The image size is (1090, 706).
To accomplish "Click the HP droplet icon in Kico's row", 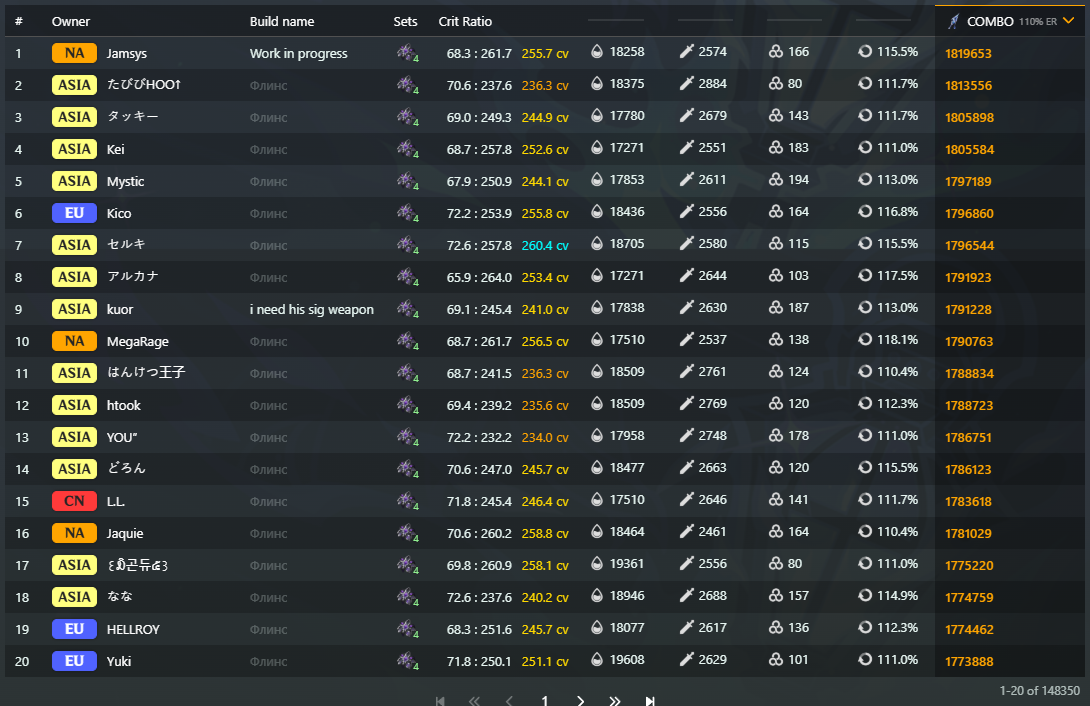I will [597, 213].
